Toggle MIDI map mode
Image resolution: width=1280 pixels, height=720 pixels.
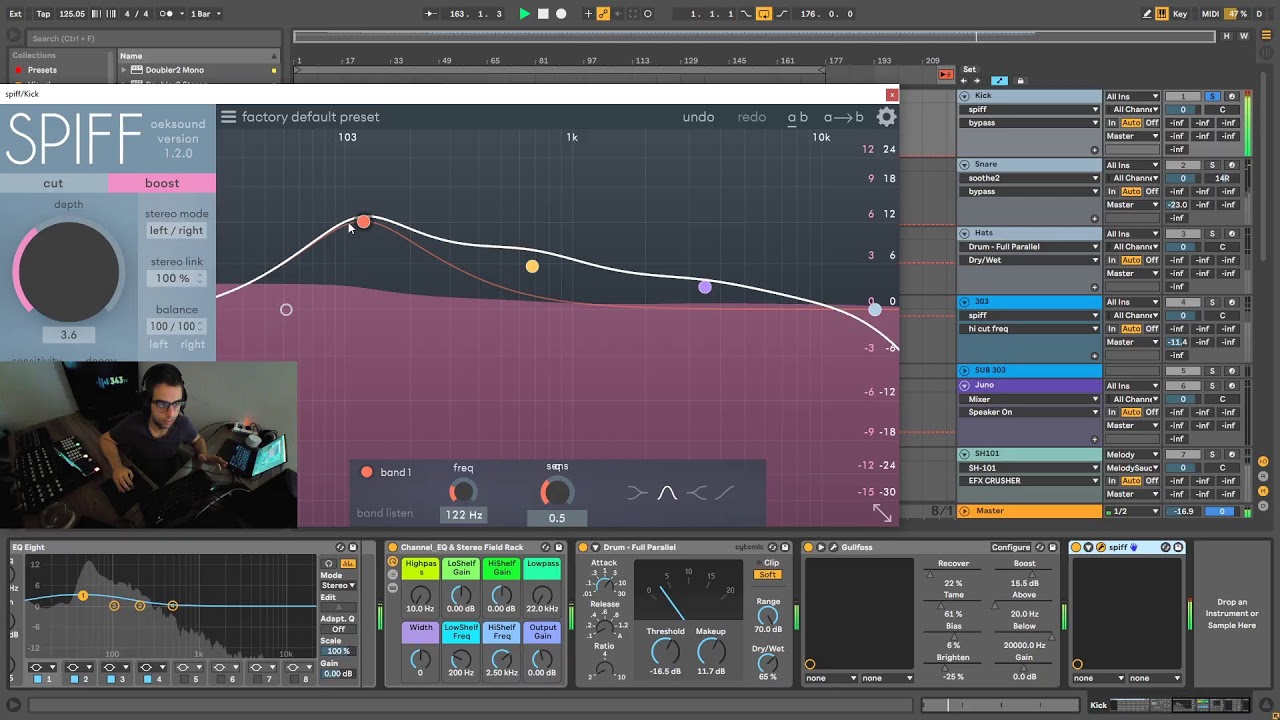(x=1210, y=14)
